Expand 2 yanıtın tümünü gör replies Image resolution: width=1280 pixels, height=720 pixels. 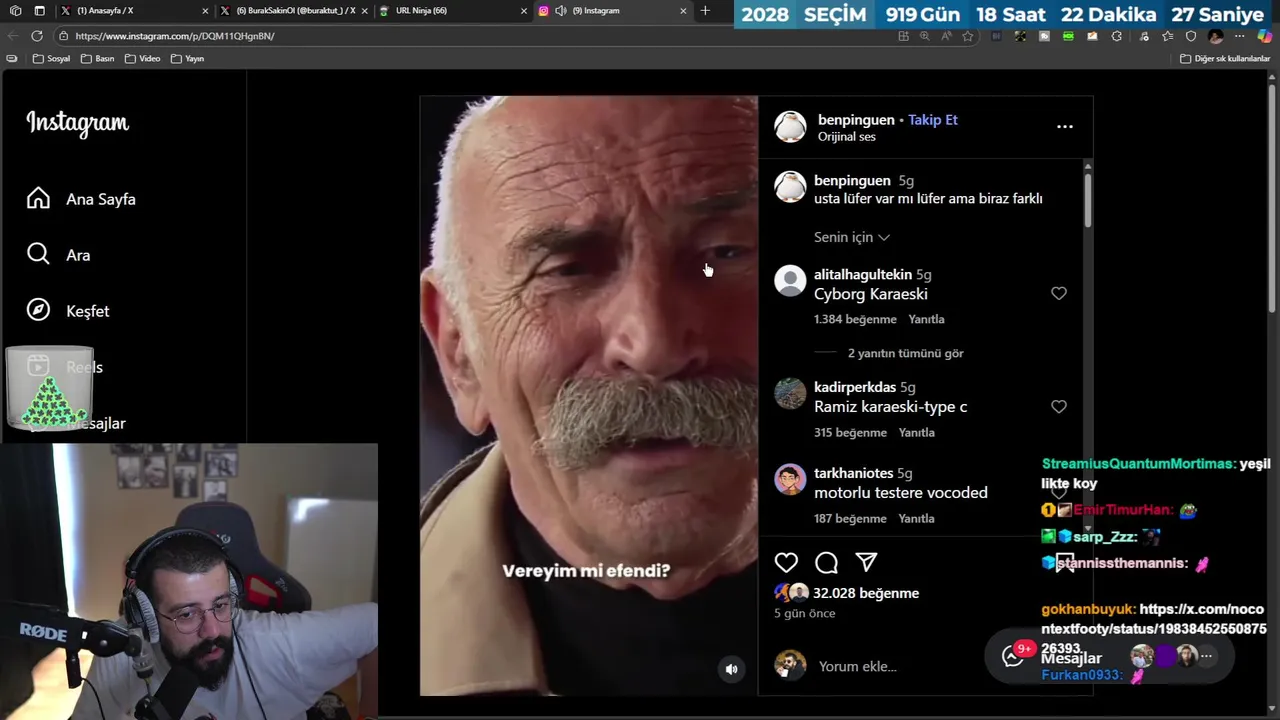[906, 353]
